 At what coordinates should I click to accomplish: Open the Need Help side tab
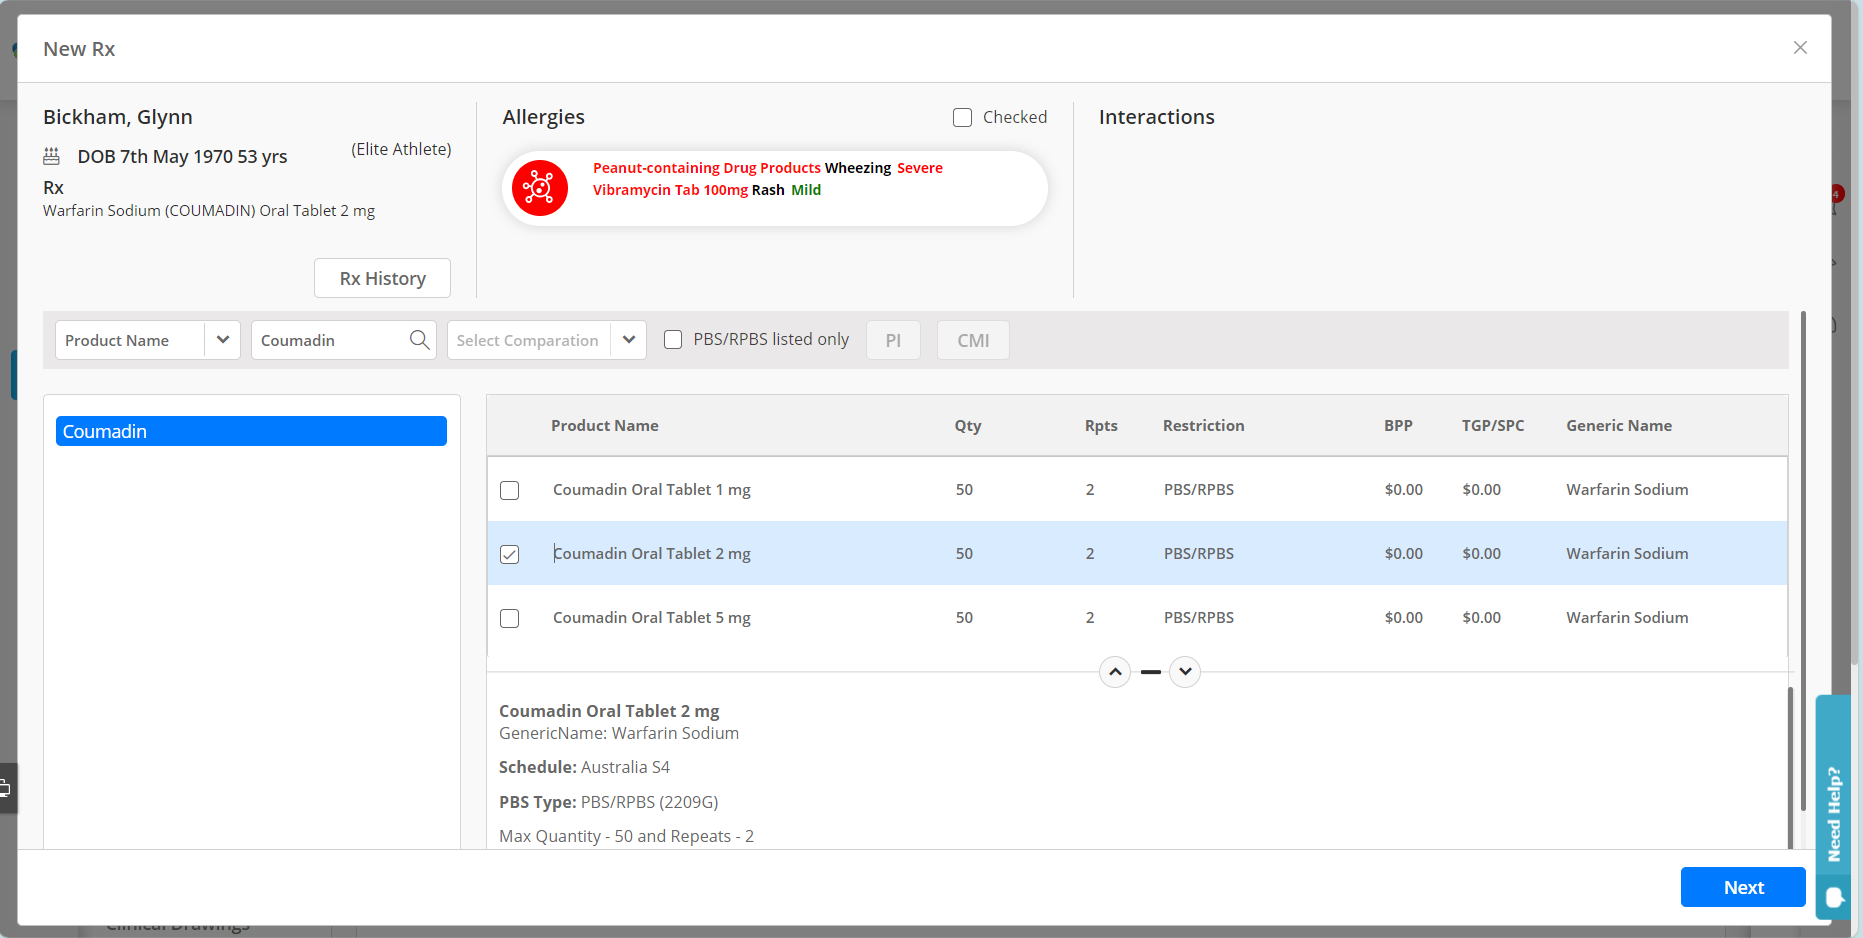click(x=1833, y=806)
